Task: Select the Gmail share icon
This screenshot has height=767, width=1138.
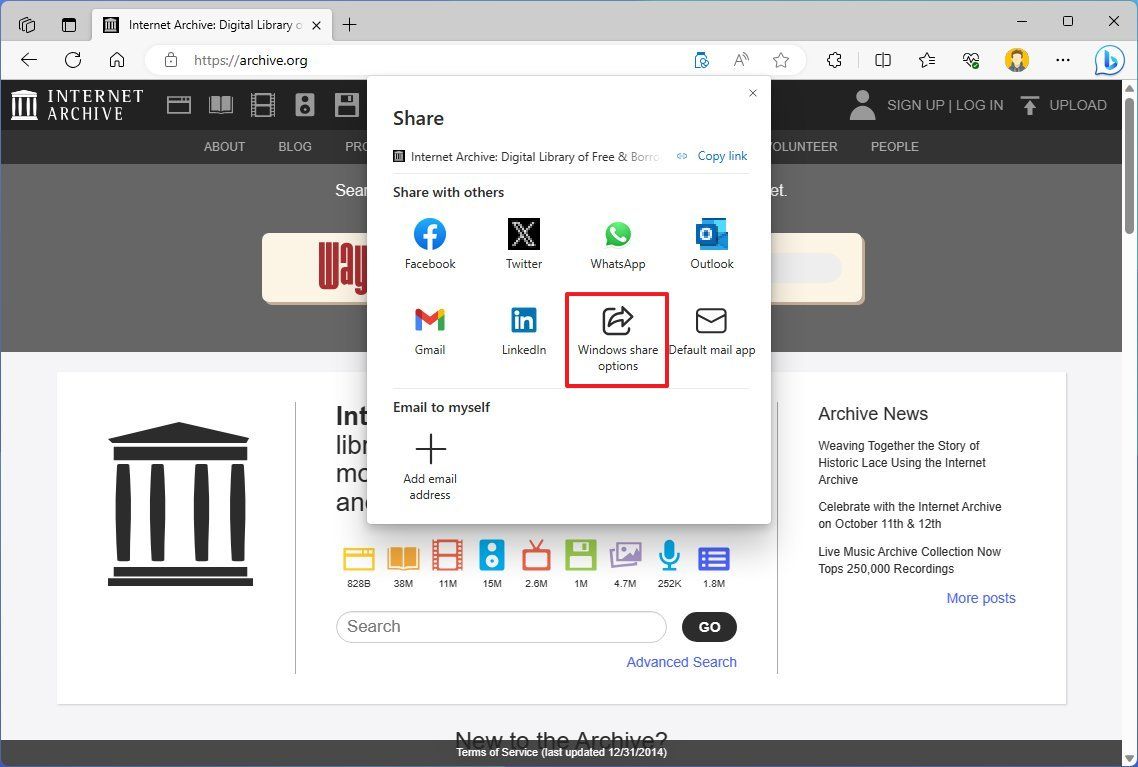Action: [429, 320]
